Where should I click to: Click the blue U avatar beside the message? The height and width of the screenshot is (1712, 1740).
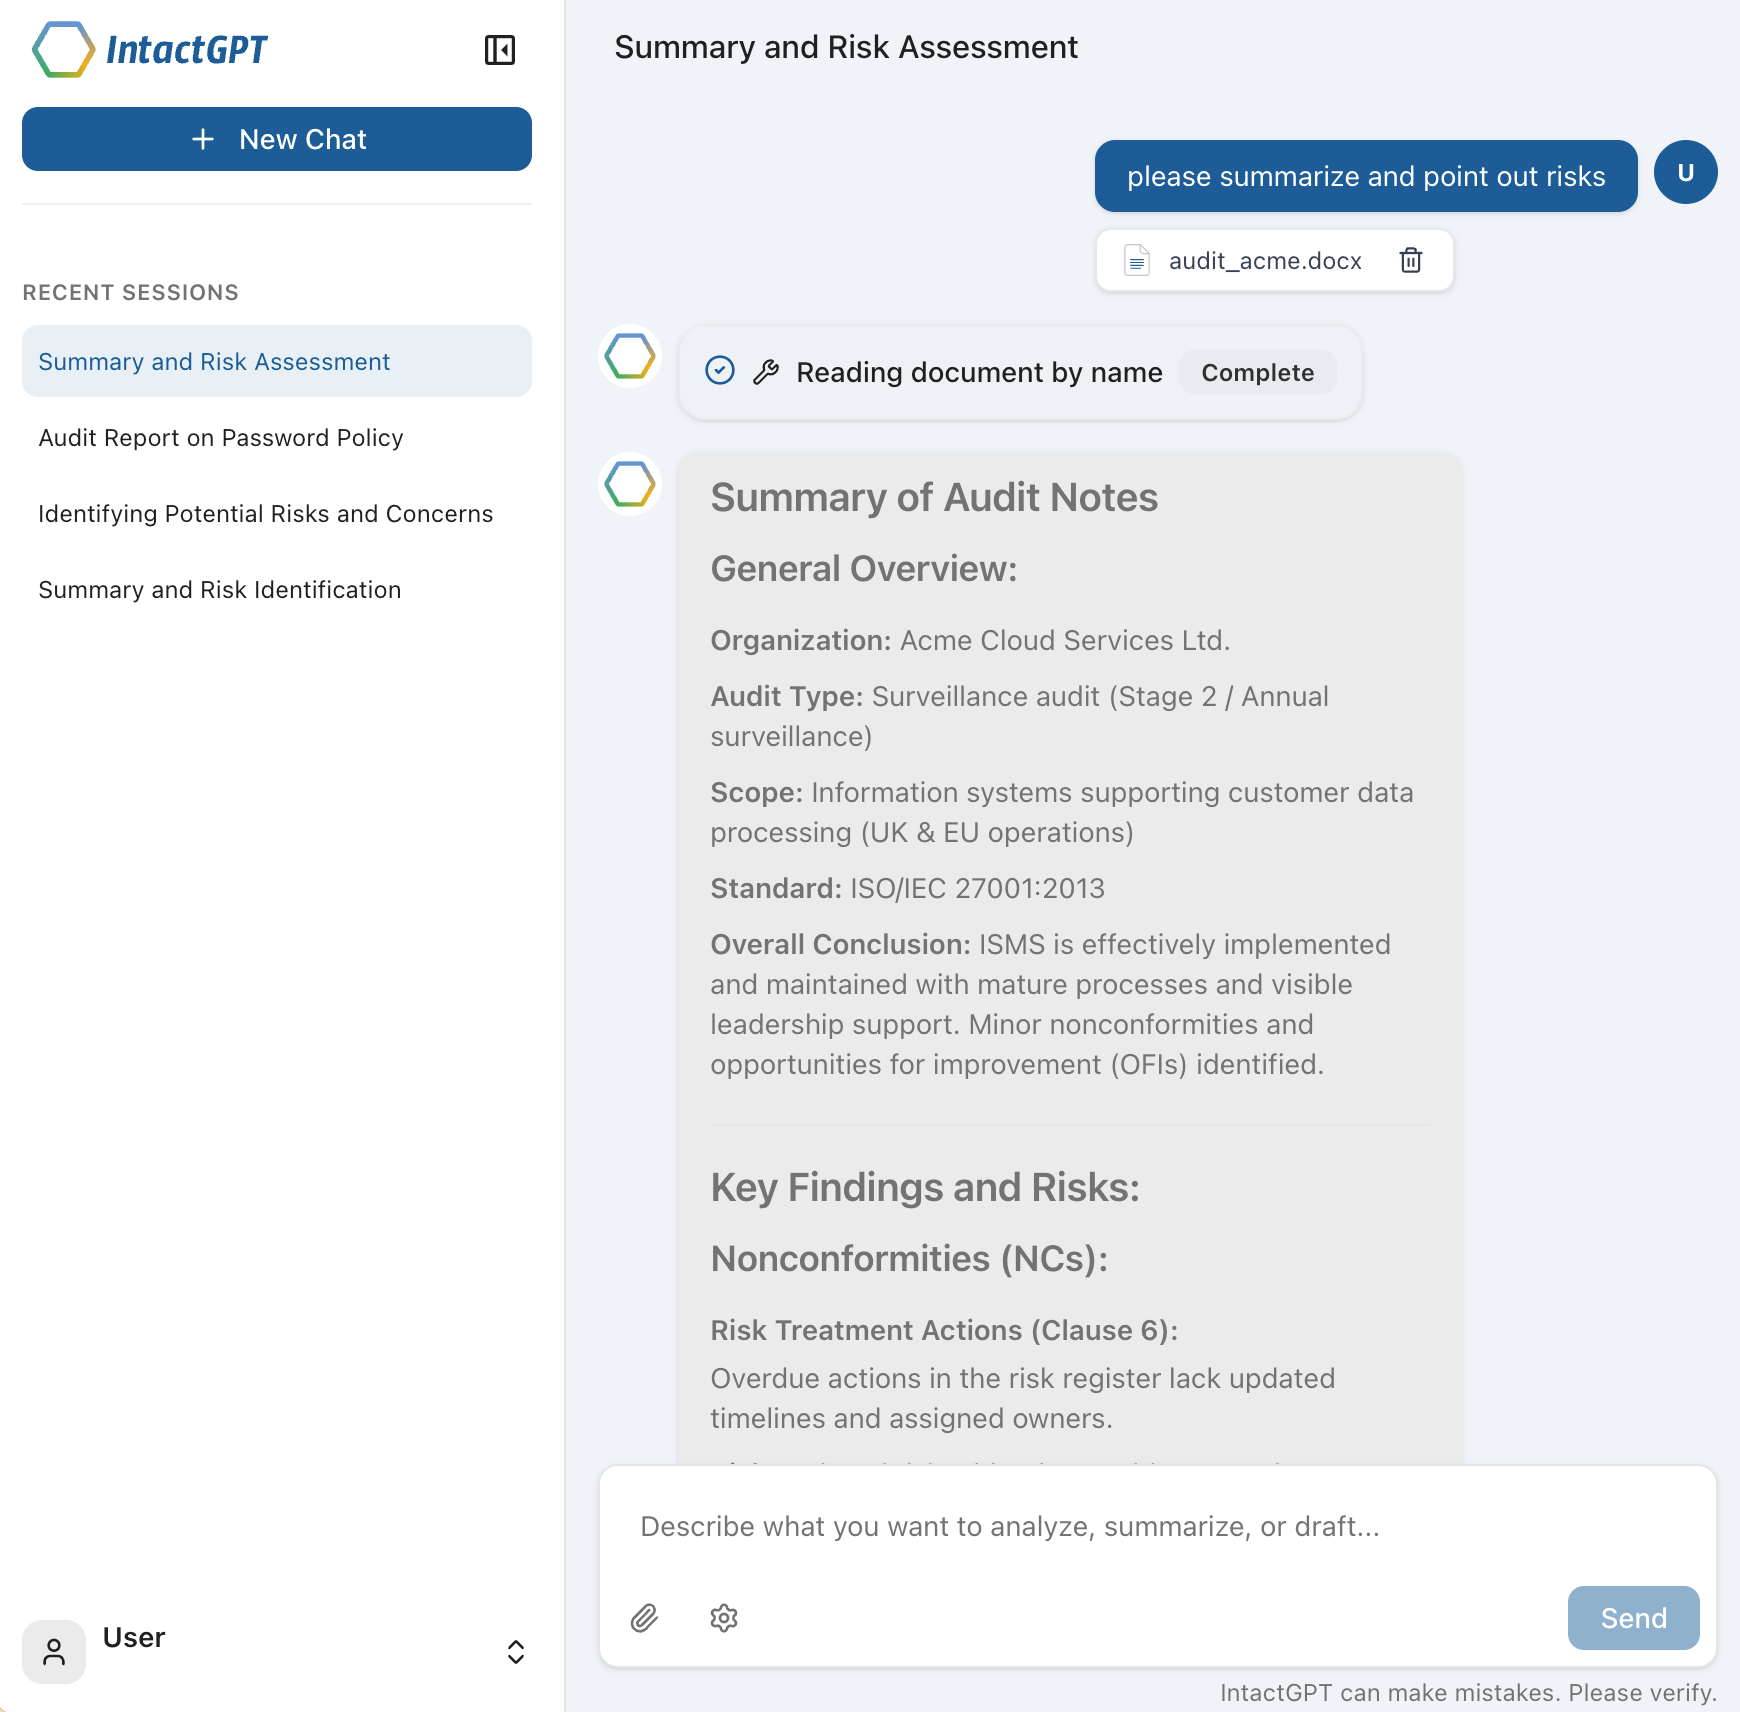[1685, 172]
